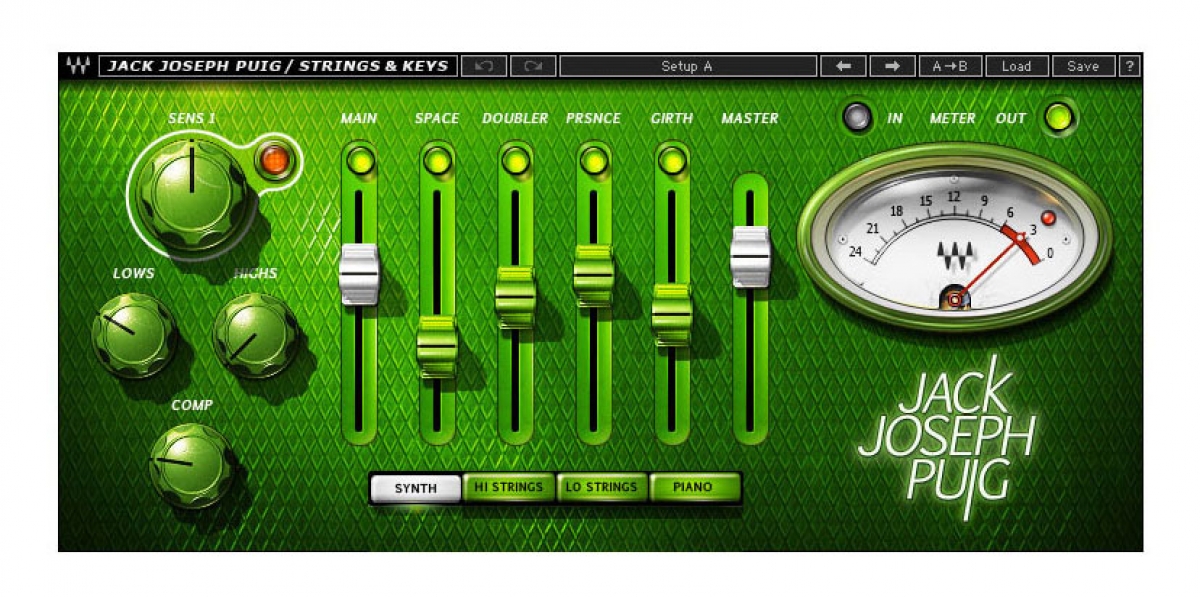Undo the last change with the undo arrow

(x=484, y=67)
